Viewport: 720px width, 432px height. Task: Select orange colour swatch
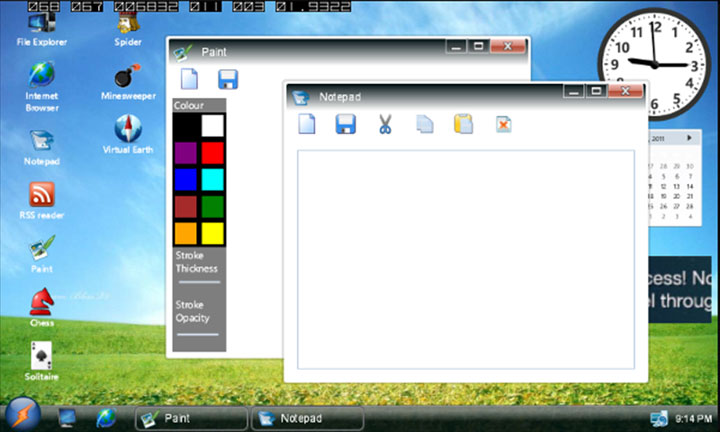(186, 233)
